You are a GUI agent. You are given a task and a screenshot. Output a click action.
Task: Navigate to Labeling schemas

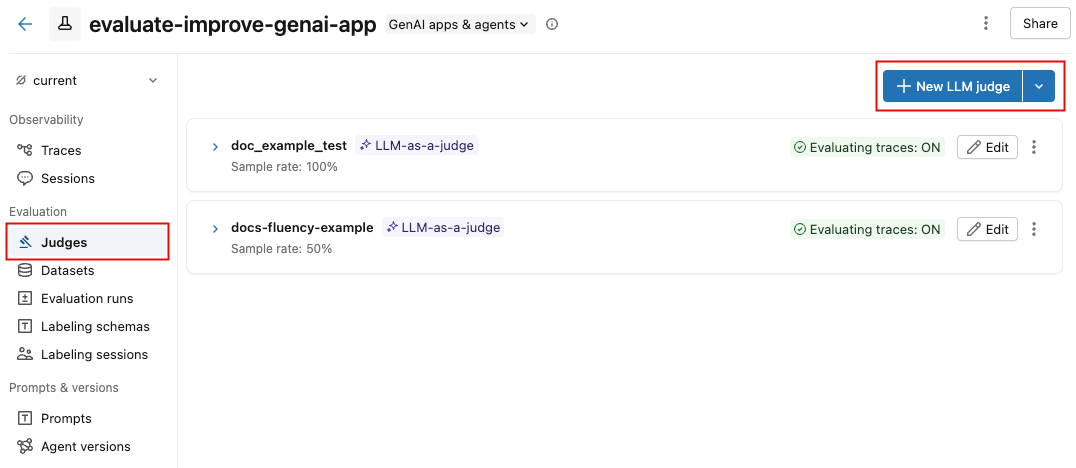[95, 326]
